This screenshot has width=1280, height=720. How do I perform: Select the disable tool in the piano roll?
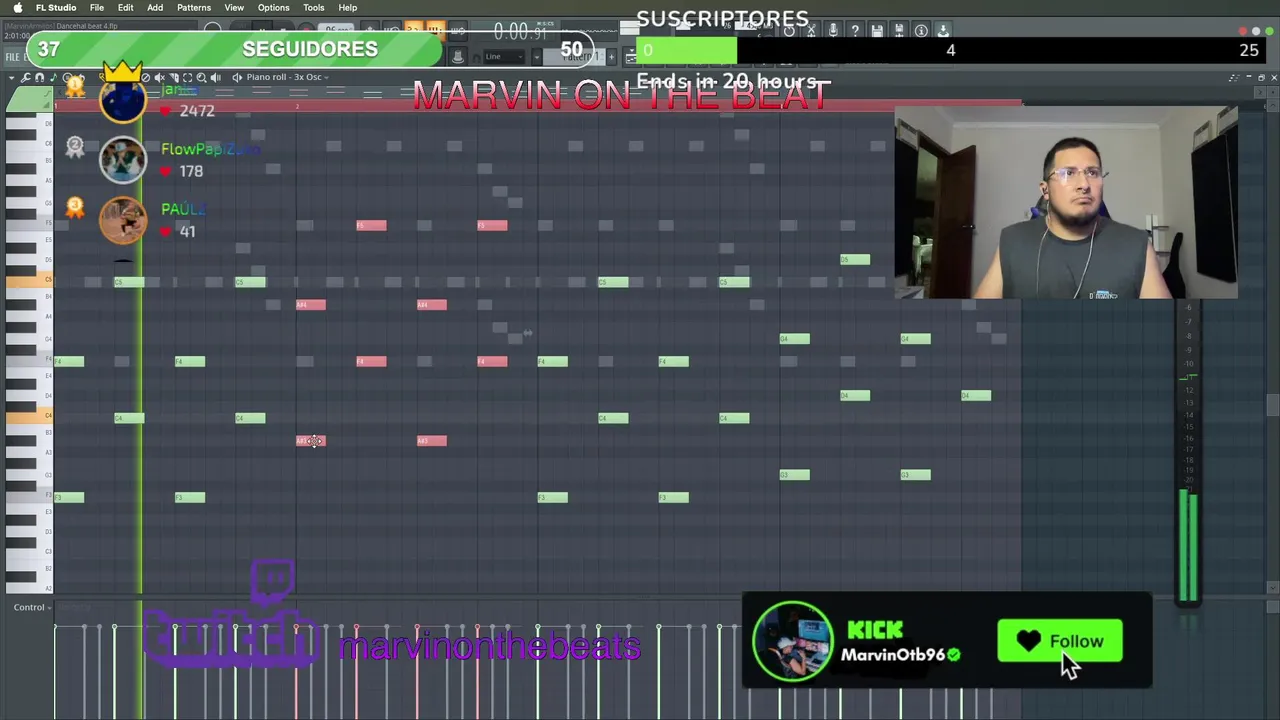(145, 77)
